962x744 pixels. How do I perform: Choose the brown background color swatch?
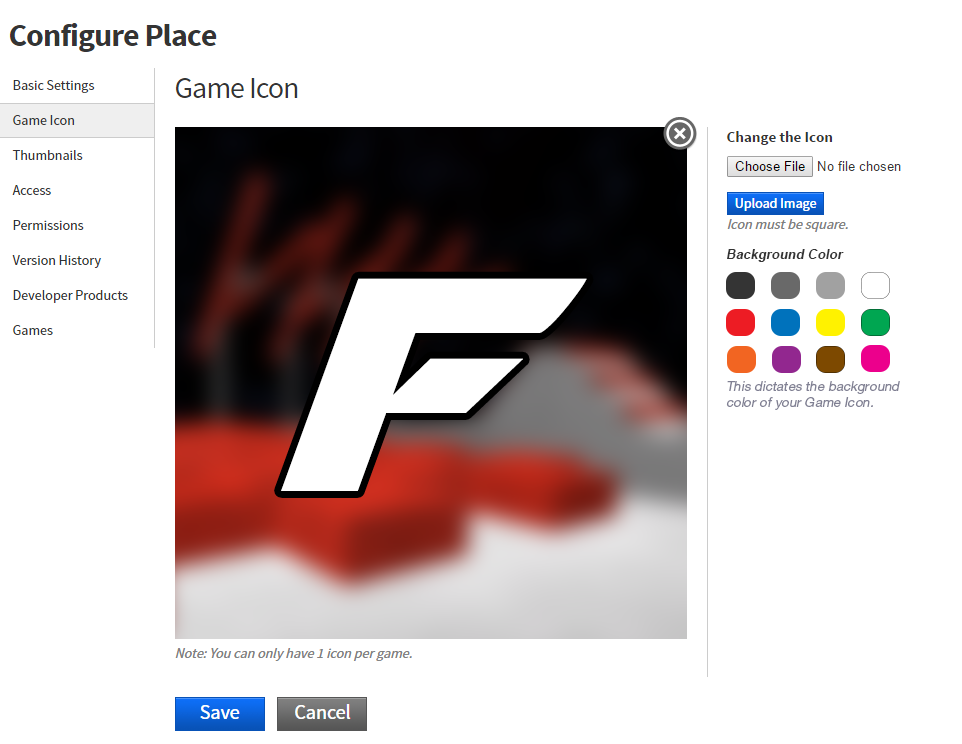pos(830,359)
